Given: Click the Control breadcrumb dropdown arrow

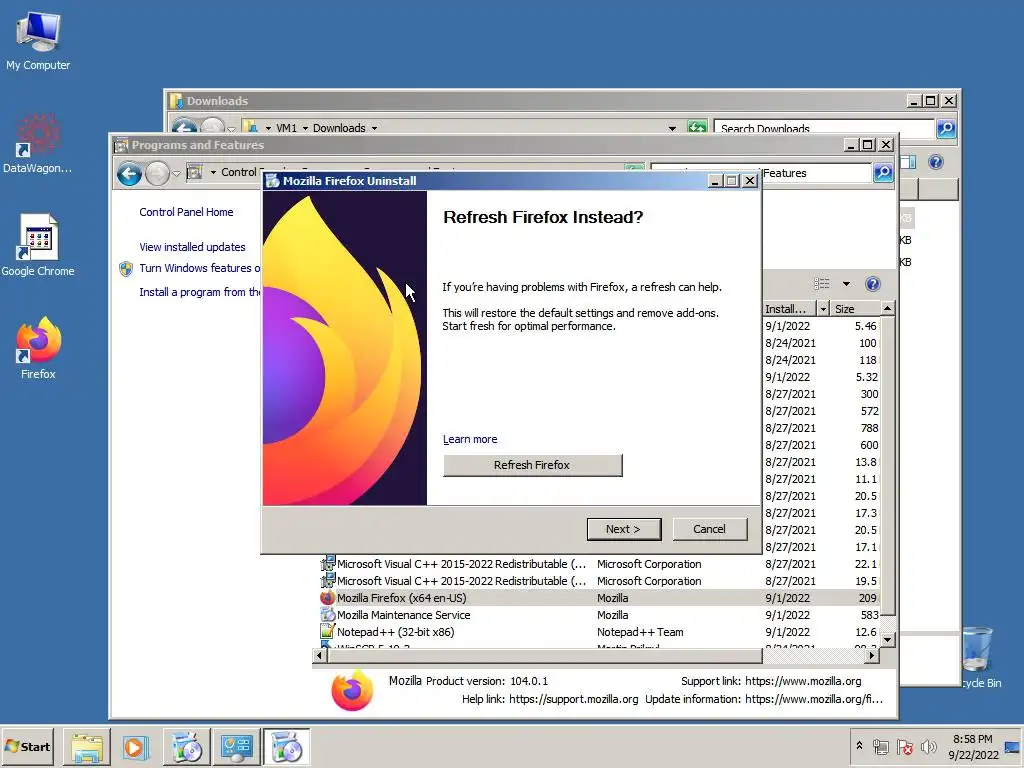Looking at the screenshot, I should 213,172.
